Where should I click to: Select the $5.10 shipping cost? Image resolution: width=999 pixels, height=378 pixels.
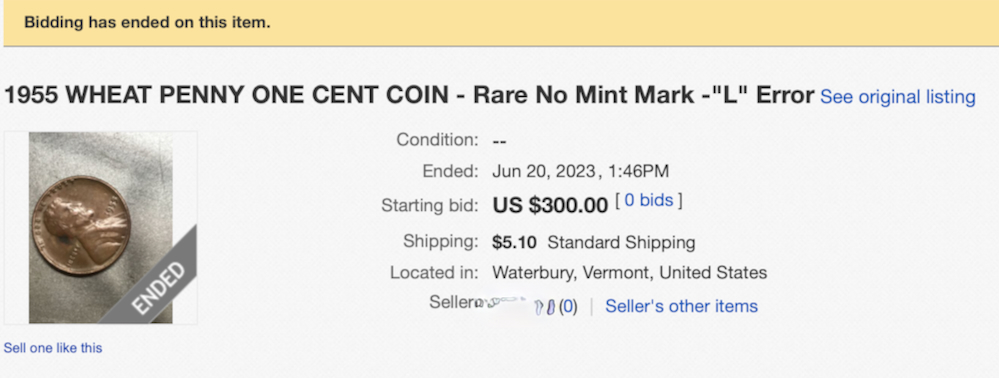click(514, 242)
